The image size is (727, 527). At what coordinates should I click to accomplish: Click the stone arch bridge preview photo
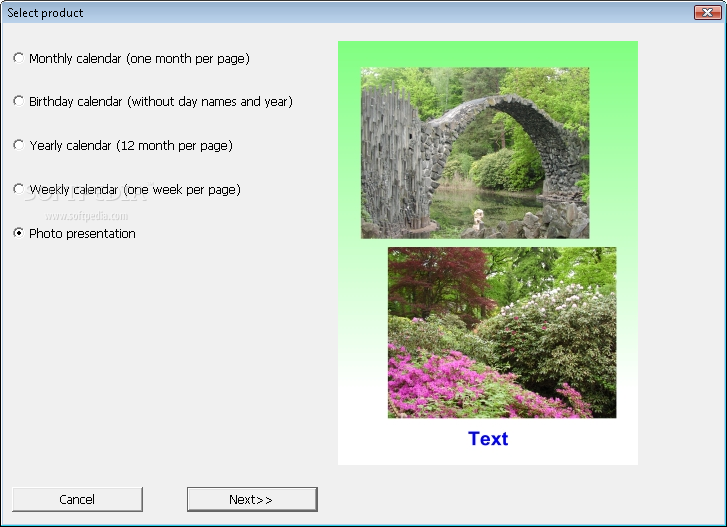click(x=475, y=153)
